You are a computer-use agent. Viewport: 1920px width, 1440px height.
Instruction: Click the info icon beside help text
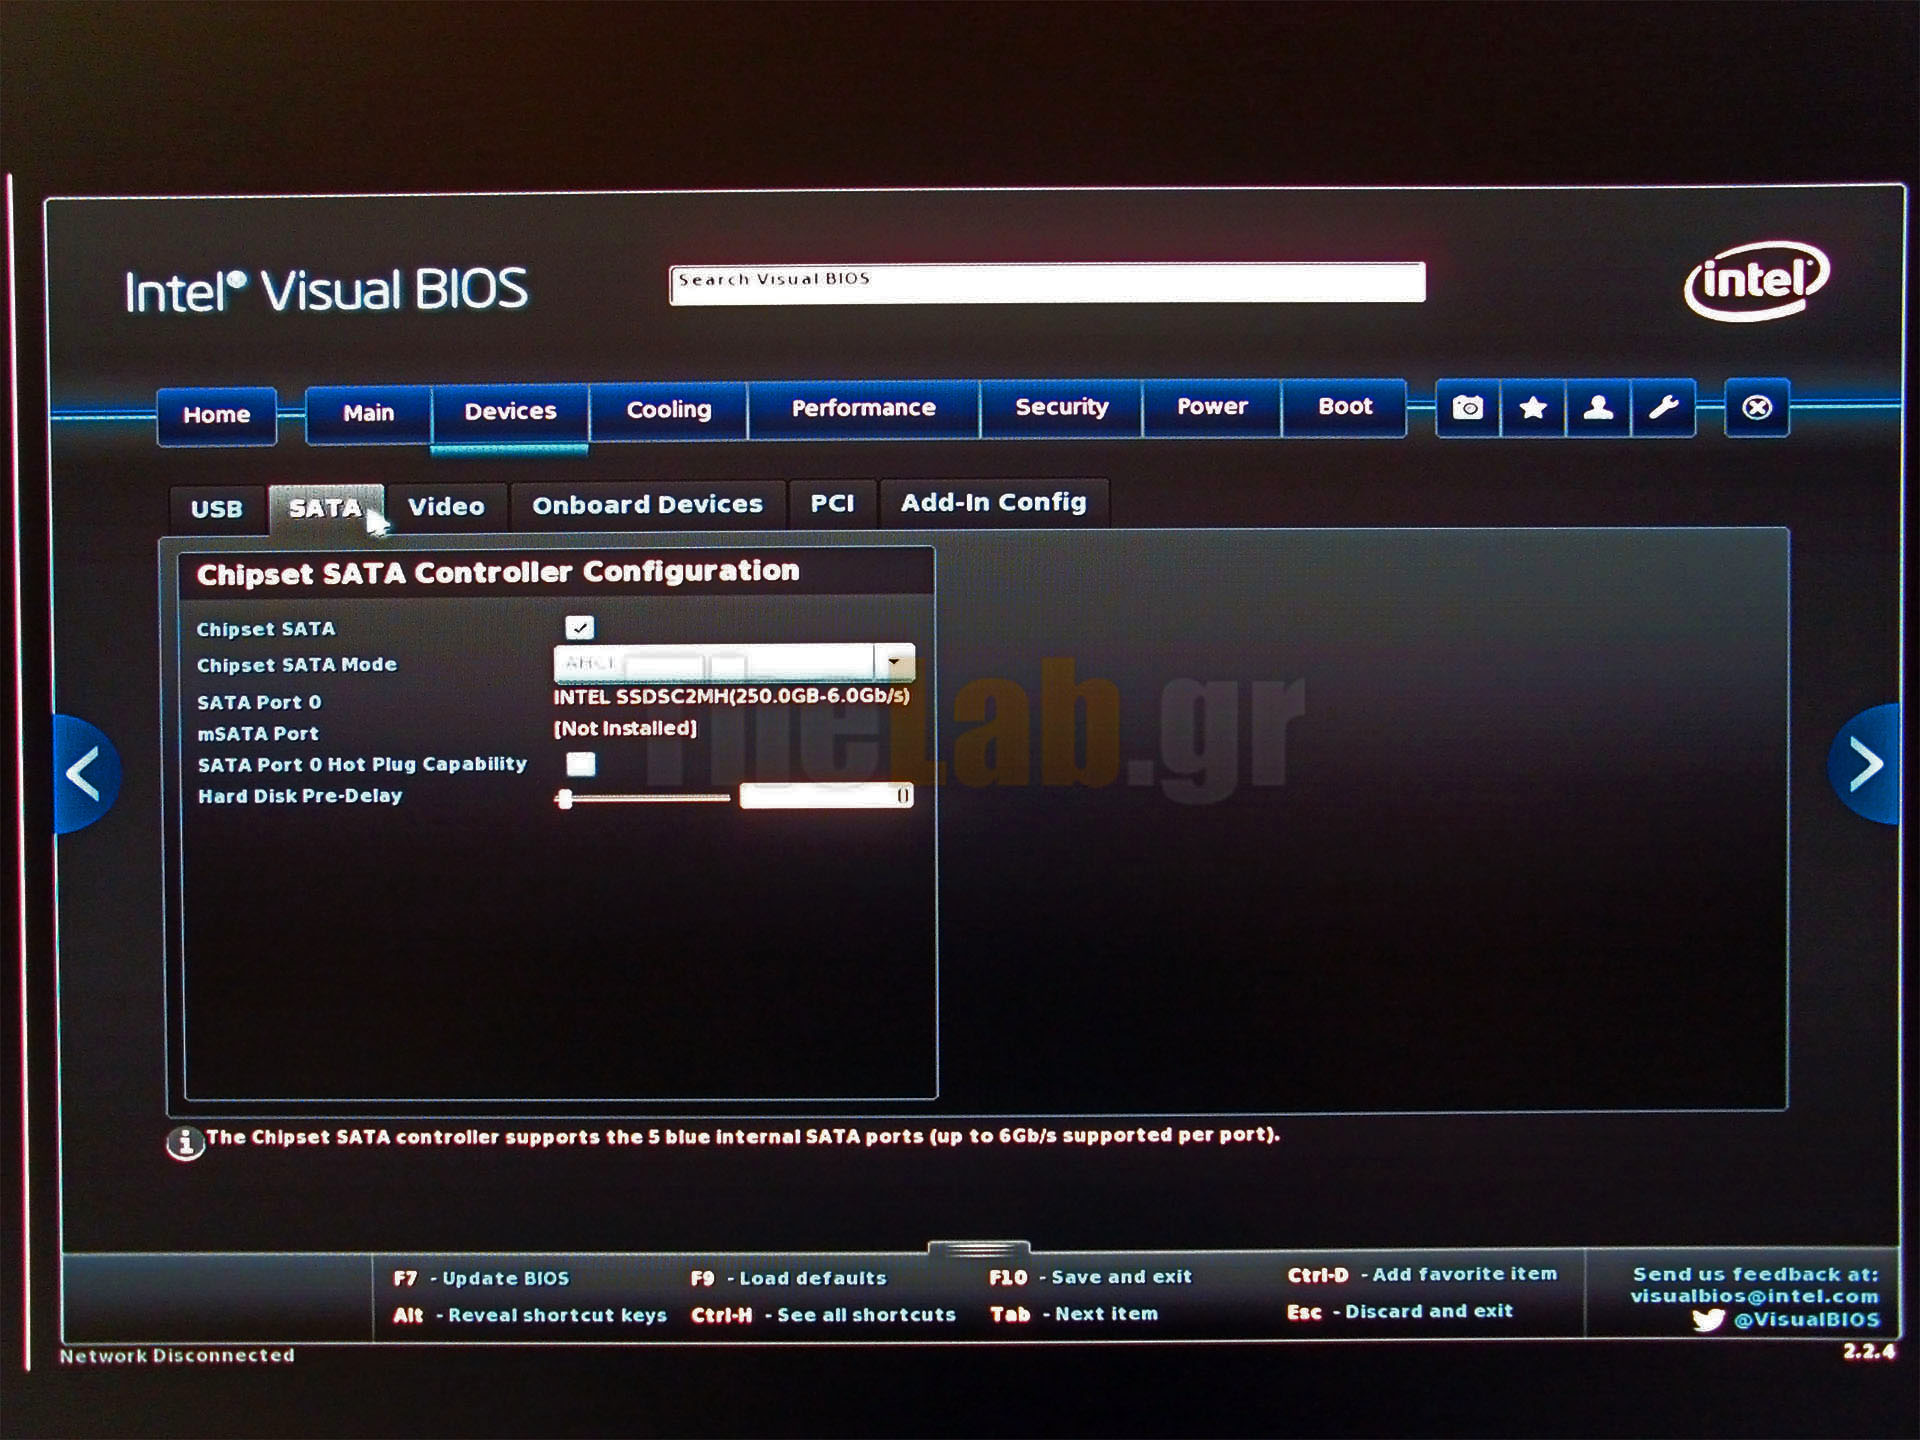pyautogui.click(x=185, y=1142)
